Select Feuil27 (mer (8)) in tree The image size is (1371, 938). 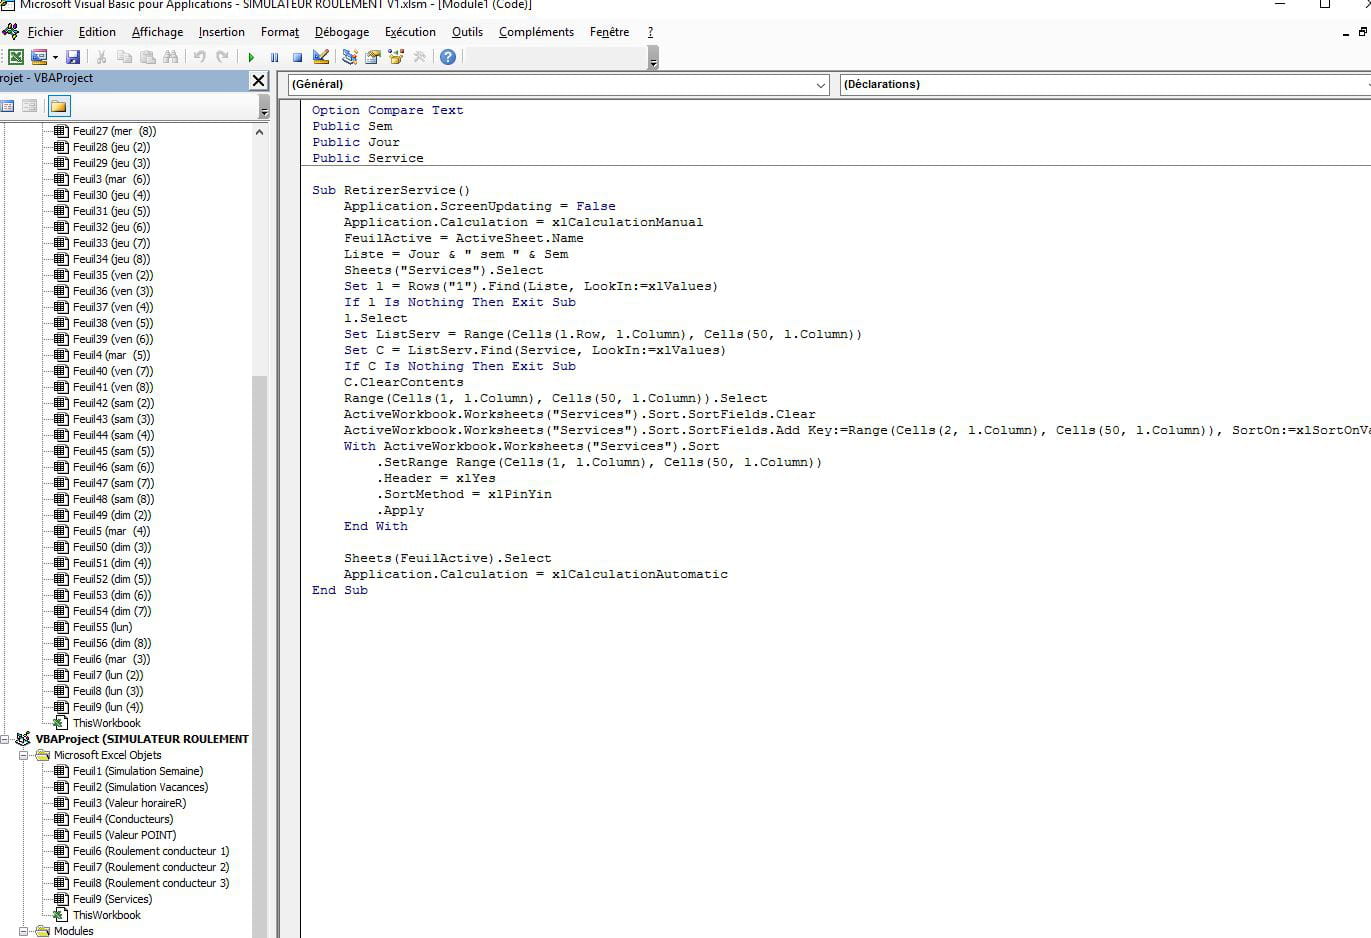[x=114, y=131]
